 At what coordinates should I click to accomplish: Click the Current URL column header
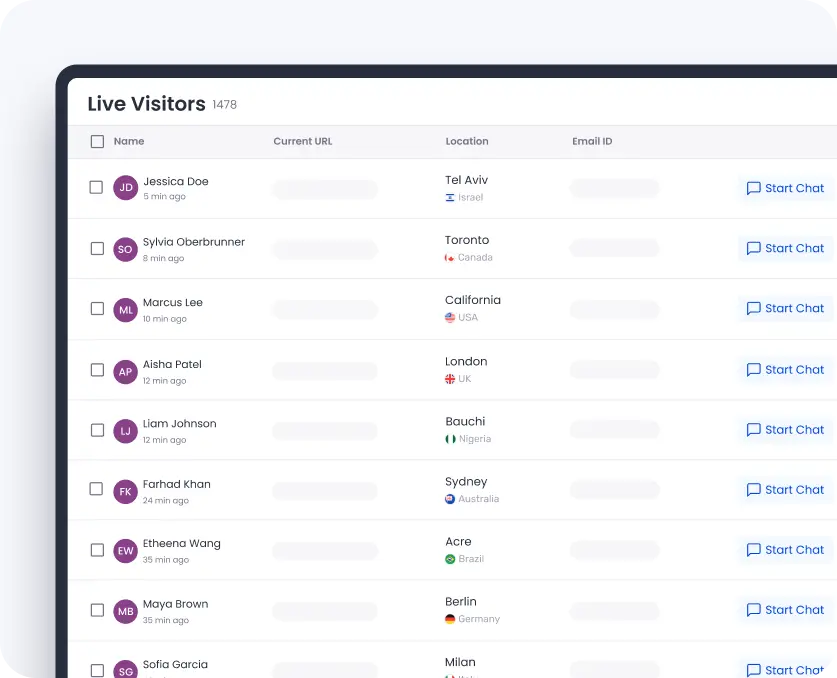303,141
